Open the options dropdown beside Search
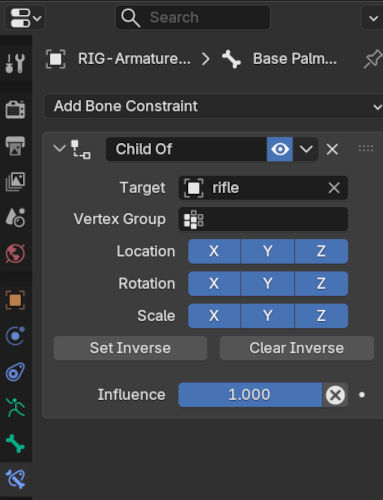Viewport: 383px width, 500px height. coord(373,18)
